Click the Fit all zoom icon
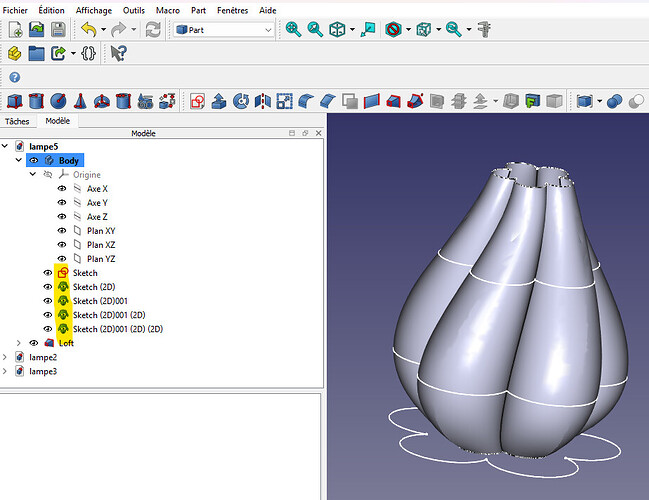The width and height of the screenshot is (649, 500). pyautogui.click(x=294, y=30)
